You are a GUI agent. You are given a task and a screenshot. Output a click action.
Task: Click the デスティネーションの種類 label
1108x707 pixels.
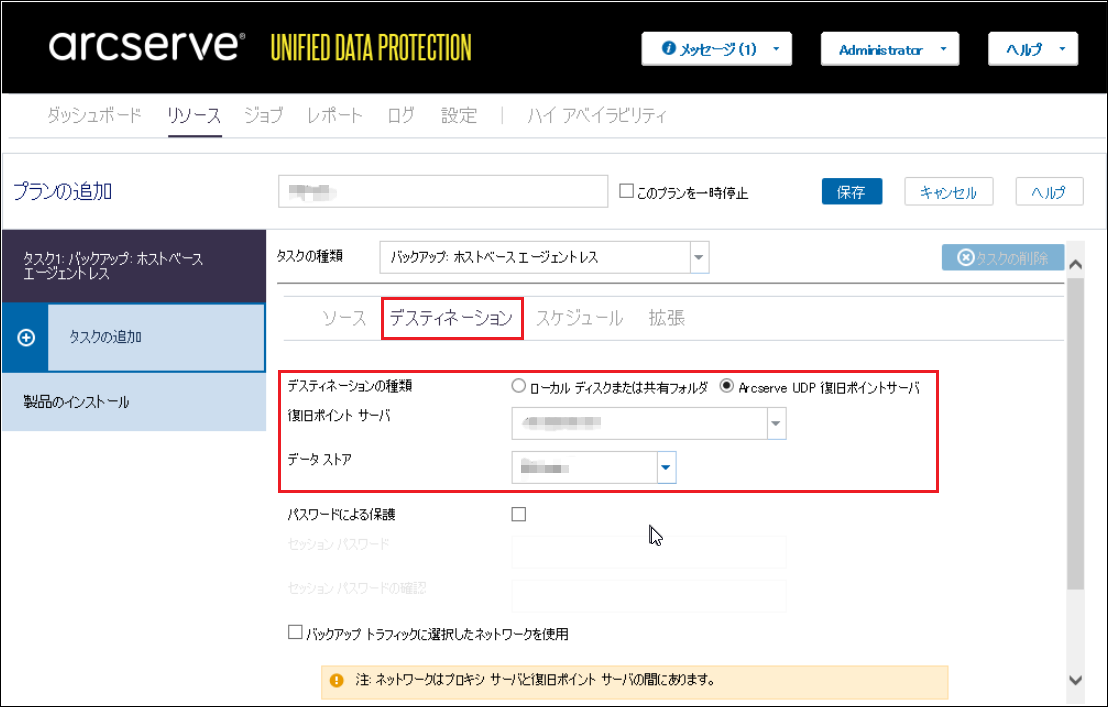tap(350, 386)
